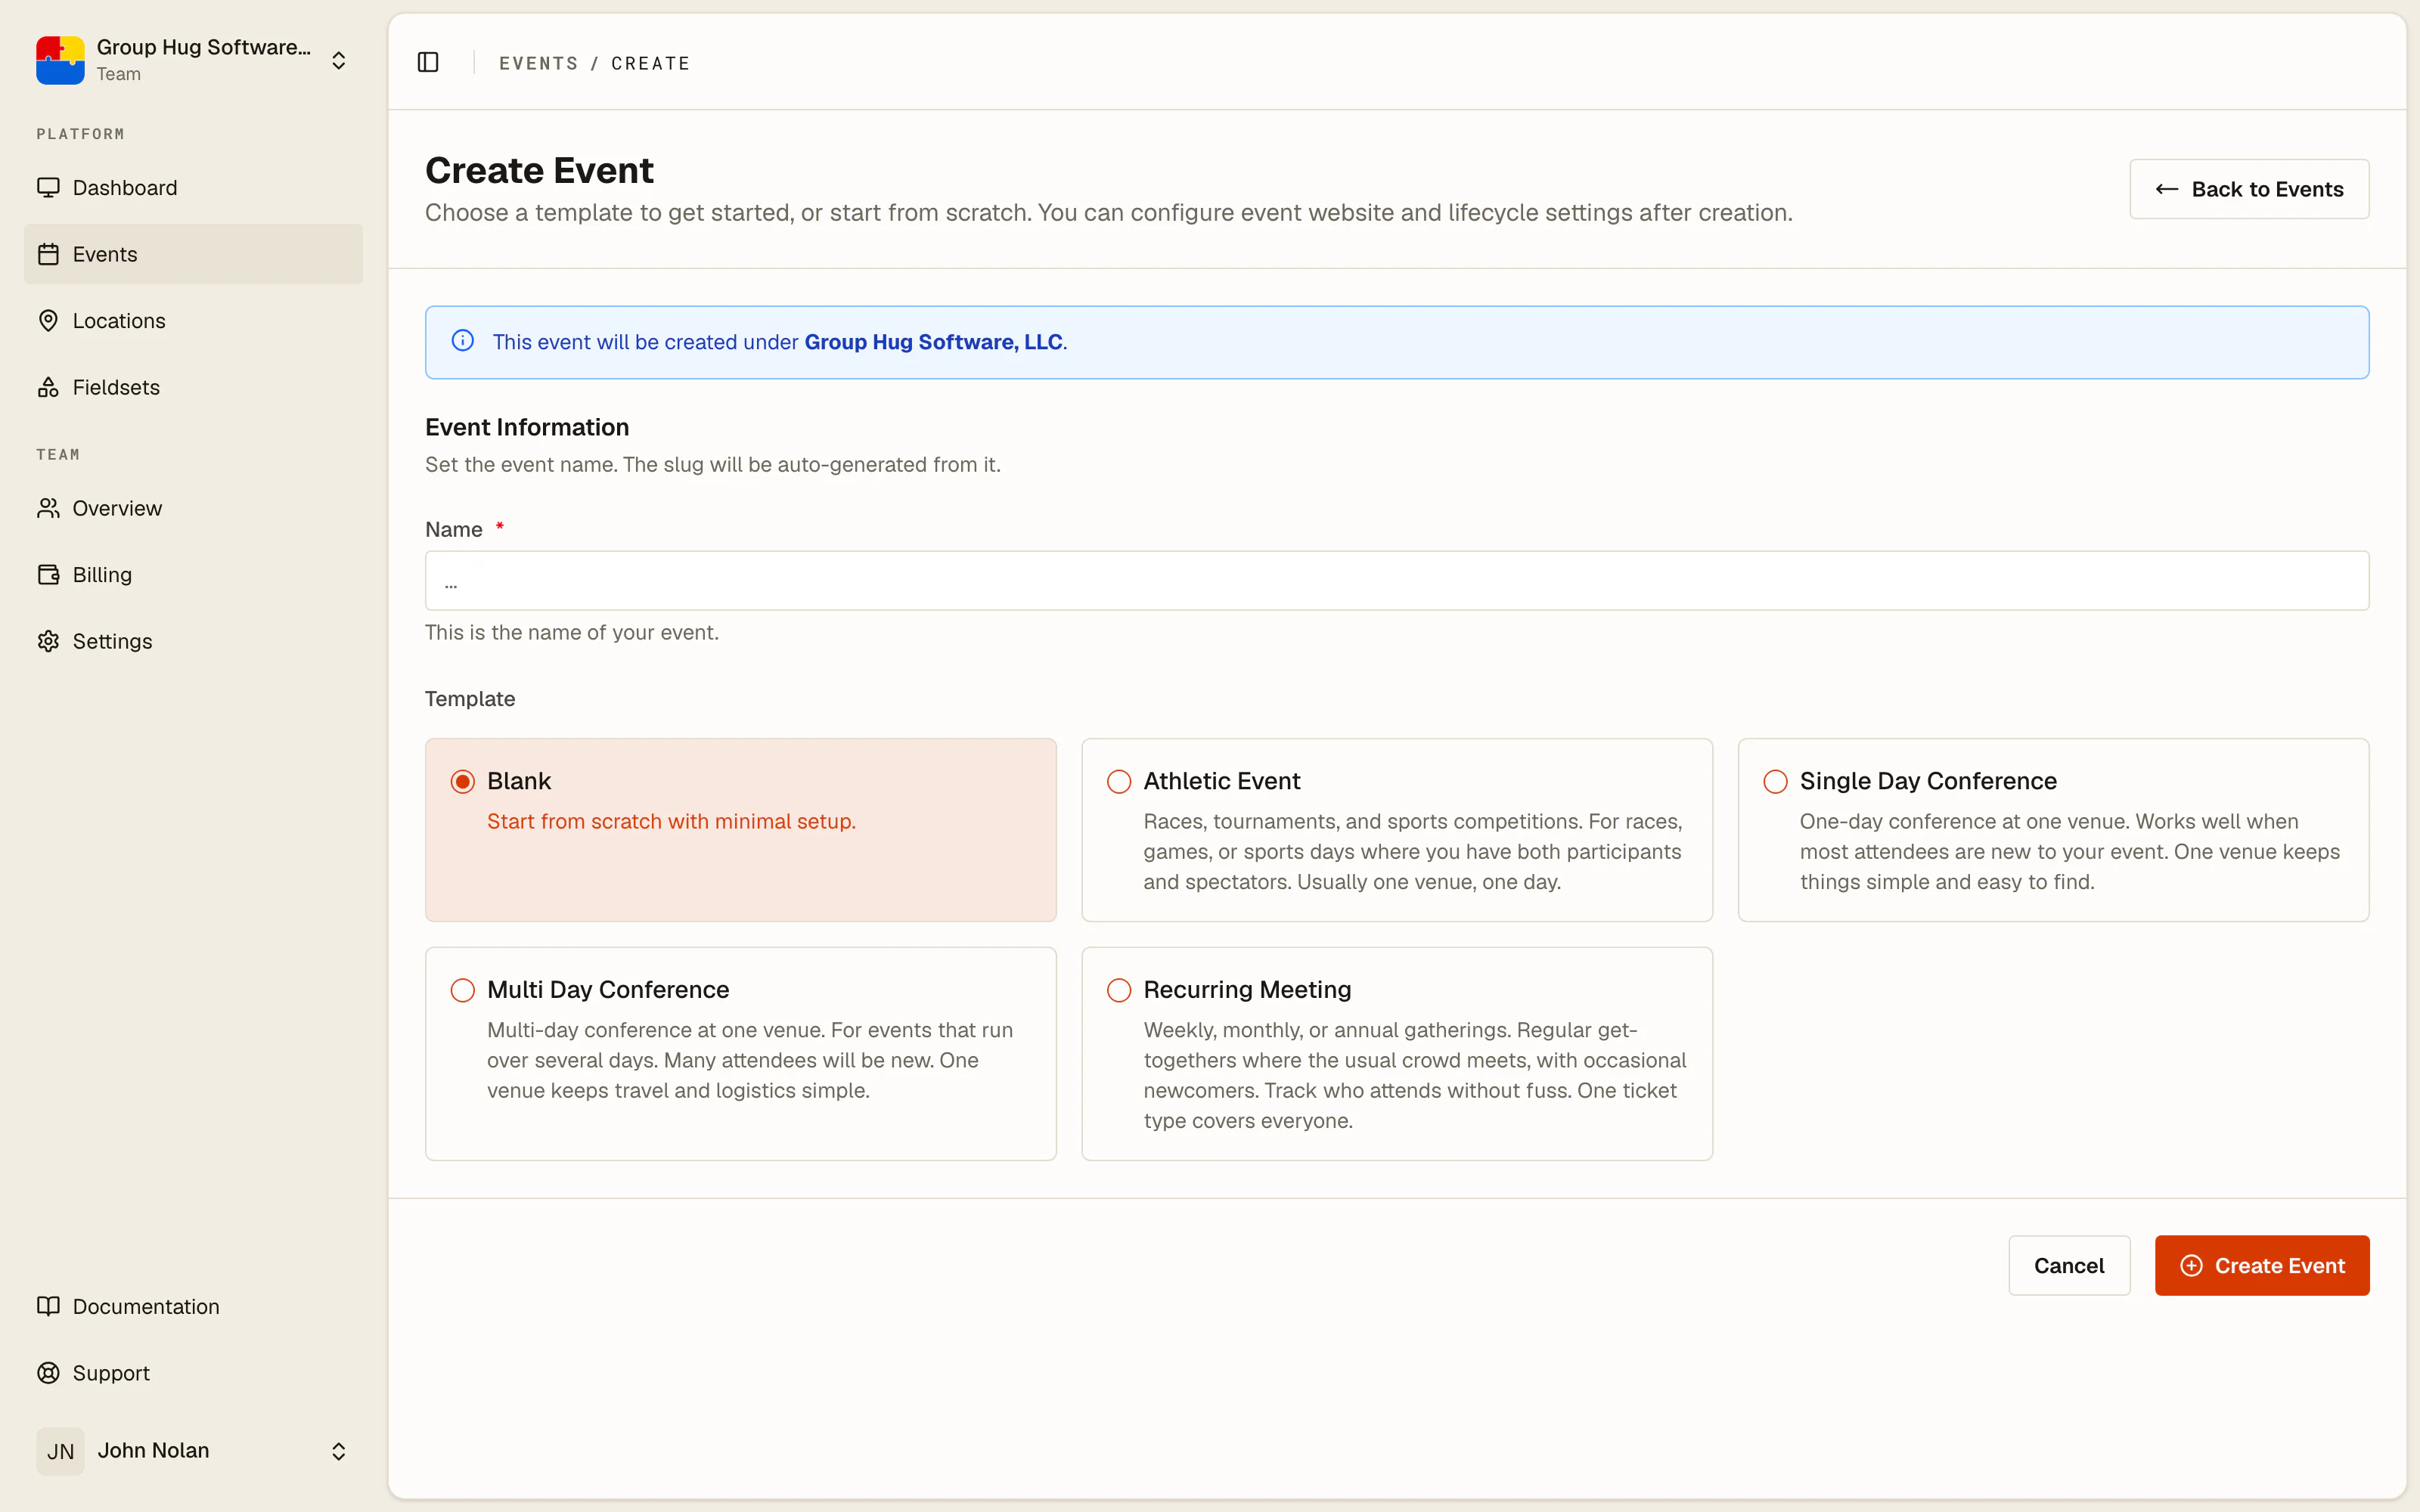Open the Billing page
The image size is (2420, 1512).
(193, 575)
